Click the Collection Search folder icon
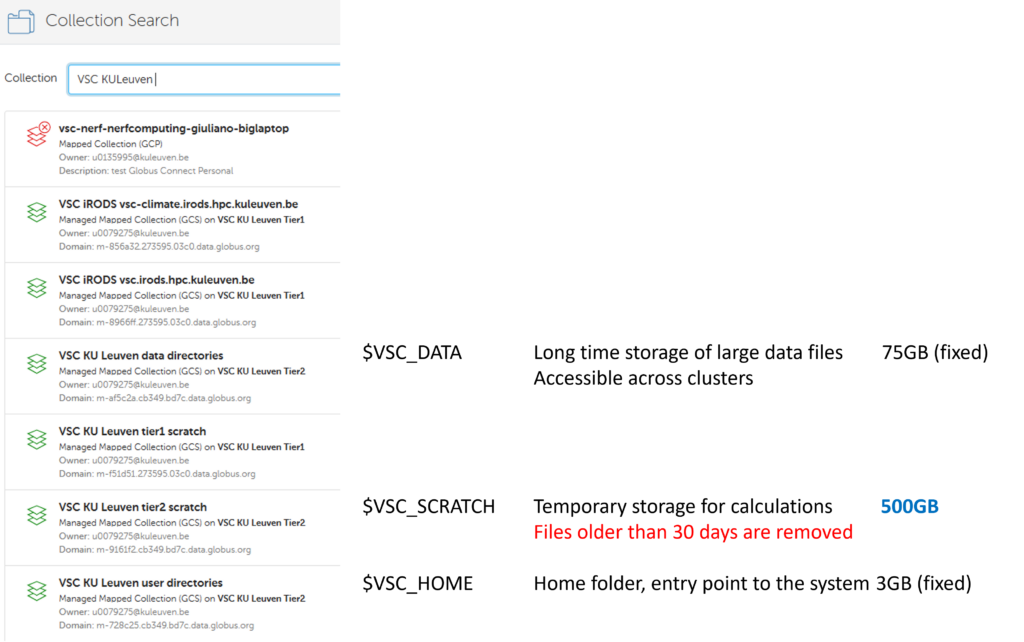The width and height of the screenshot is (1024, 642). 21,20
